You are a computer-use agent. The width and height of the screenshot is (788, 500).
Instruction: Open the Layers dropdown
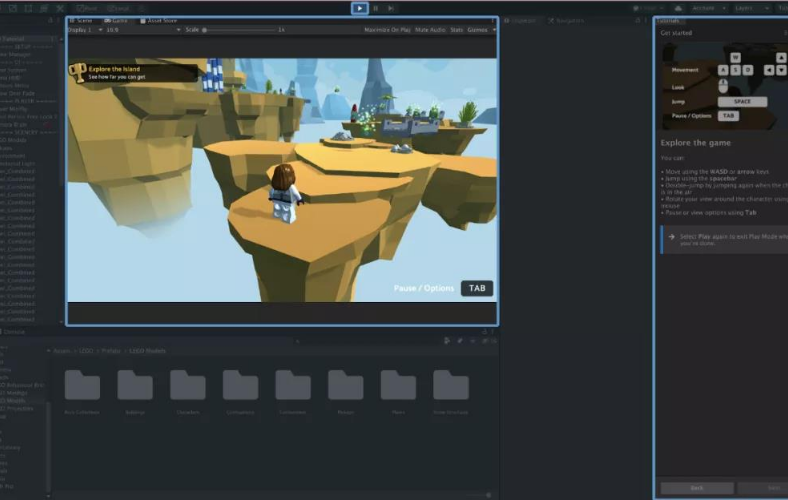pyautogui.click(x=751, y=8)
